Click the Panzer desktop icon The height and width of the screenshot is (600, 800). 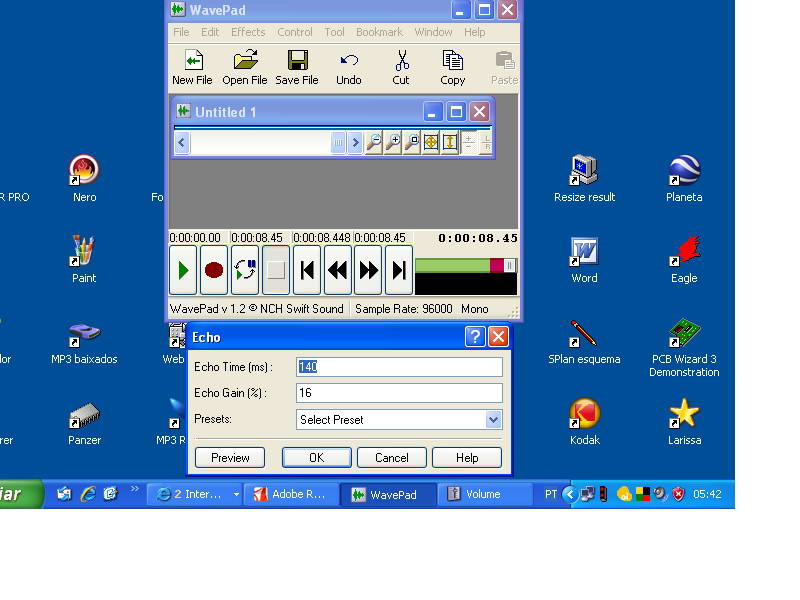[84, 423]
